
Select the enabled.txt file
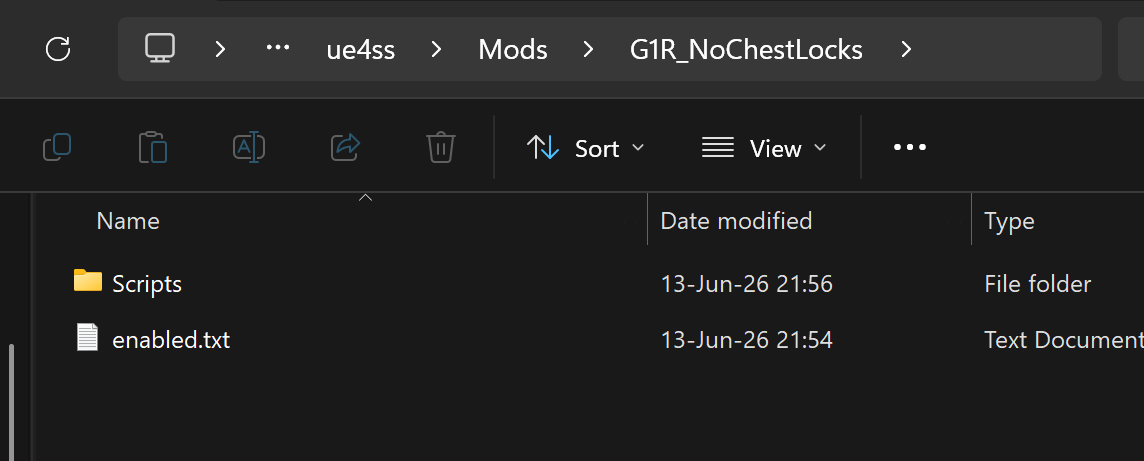tap(171, 340)
